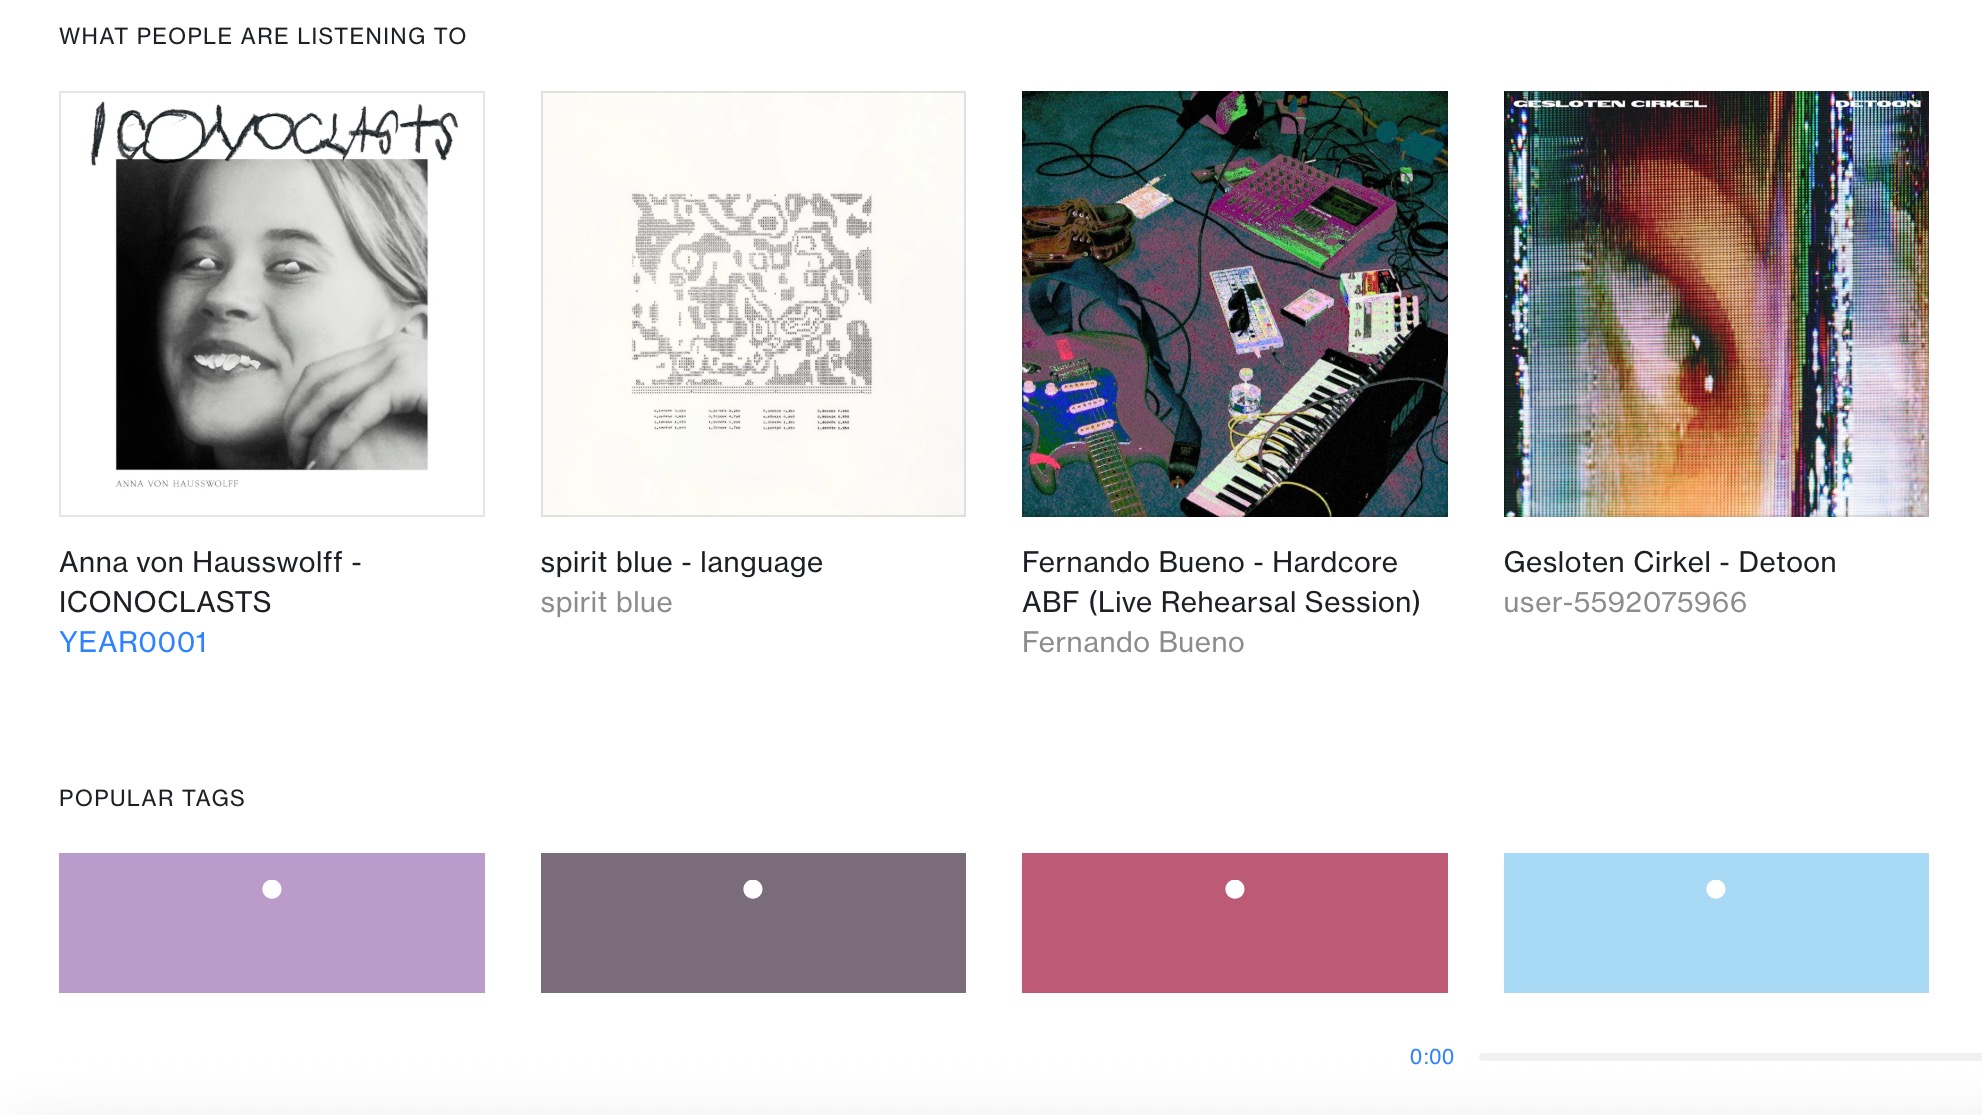Image resolution: width=1982 pixels, height=1115 pixels.
Task: Click the 0:00 time indicator
Action: click(1432, 1056)
